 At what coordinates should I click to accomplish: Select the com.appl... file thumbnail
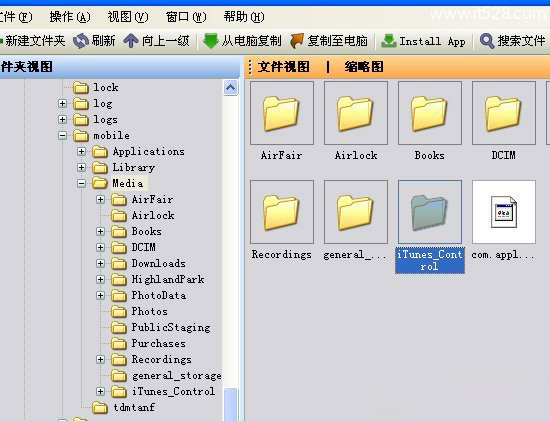pyautogui.click(x=504, y=212)
